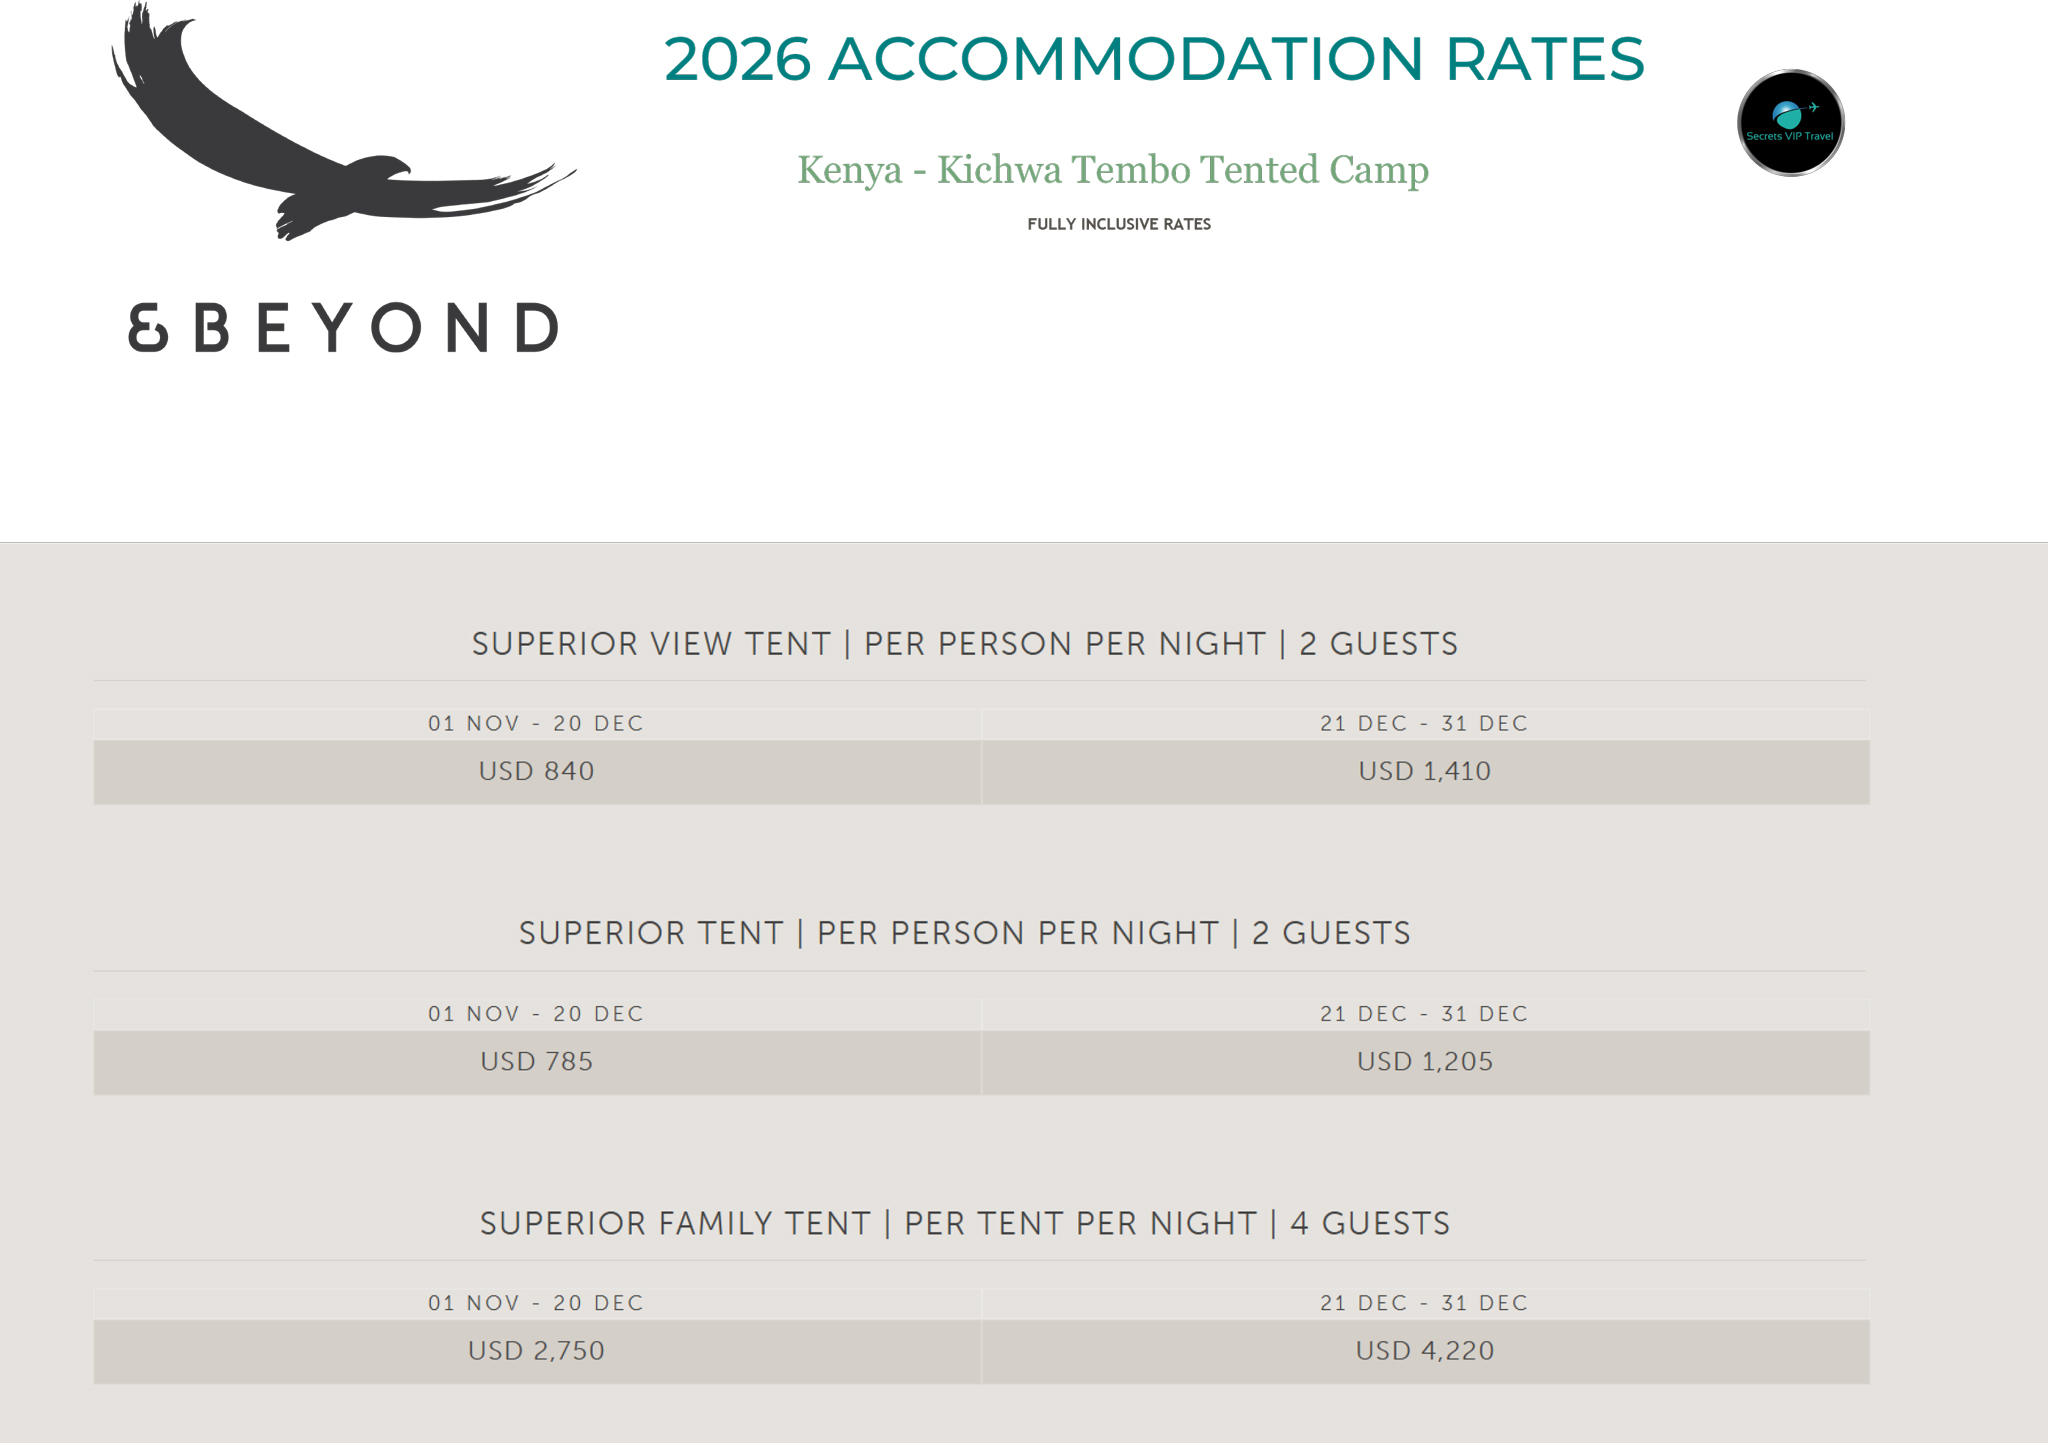The height and width of the screenshot is (1443, 2048).
Task: Select the Superior Family Tent section heading
Action: [964, 1223]
